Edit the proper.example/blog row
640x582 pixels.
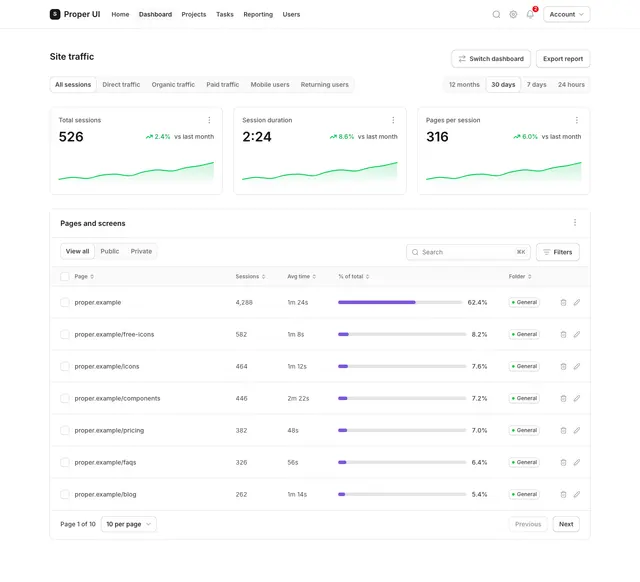(x=577, y=494)
